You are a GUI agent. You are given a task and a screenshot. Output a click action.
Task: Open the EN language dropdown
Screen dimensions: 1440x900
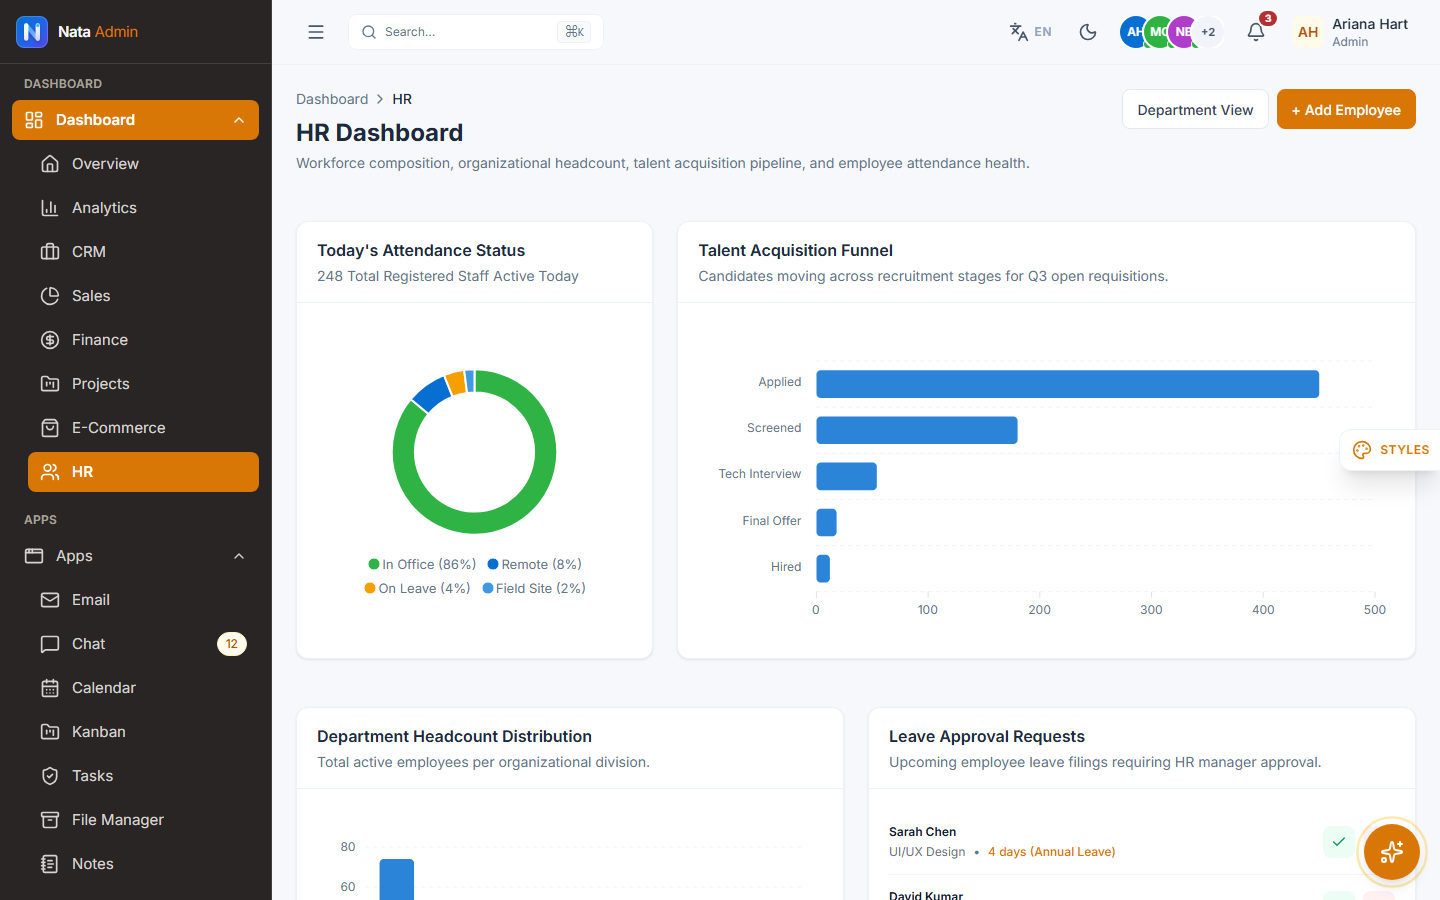tap(1031, 32)
